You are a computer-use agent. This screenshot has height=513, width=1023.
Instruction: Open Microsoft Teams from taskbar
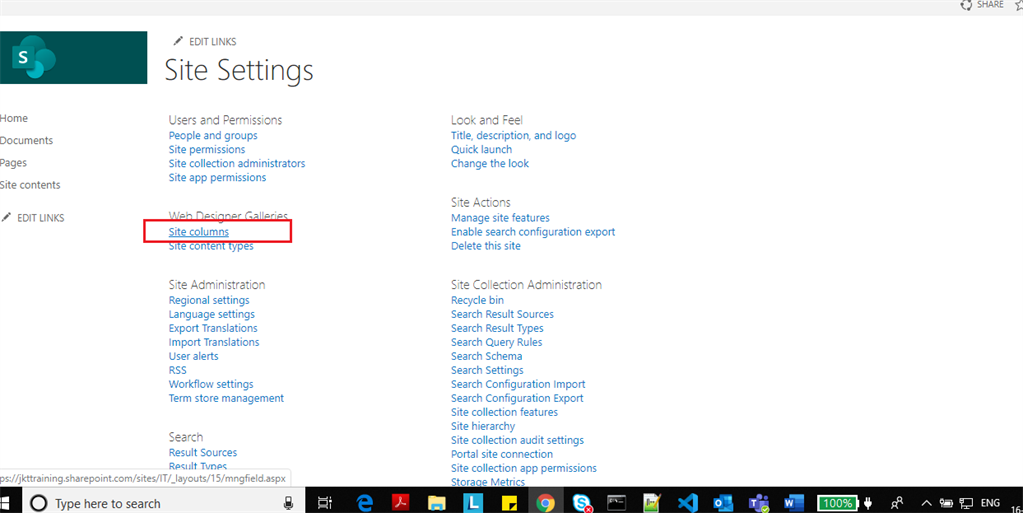pos(759,503)
